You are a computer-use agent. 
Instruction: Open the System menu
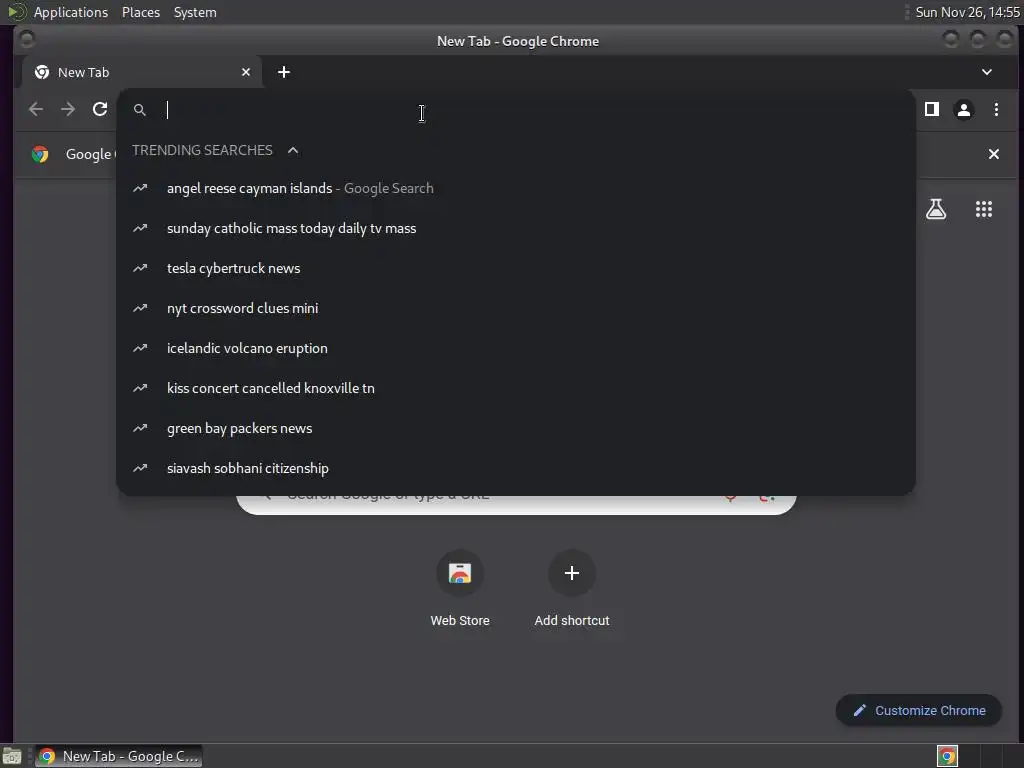tap(195, 12)
